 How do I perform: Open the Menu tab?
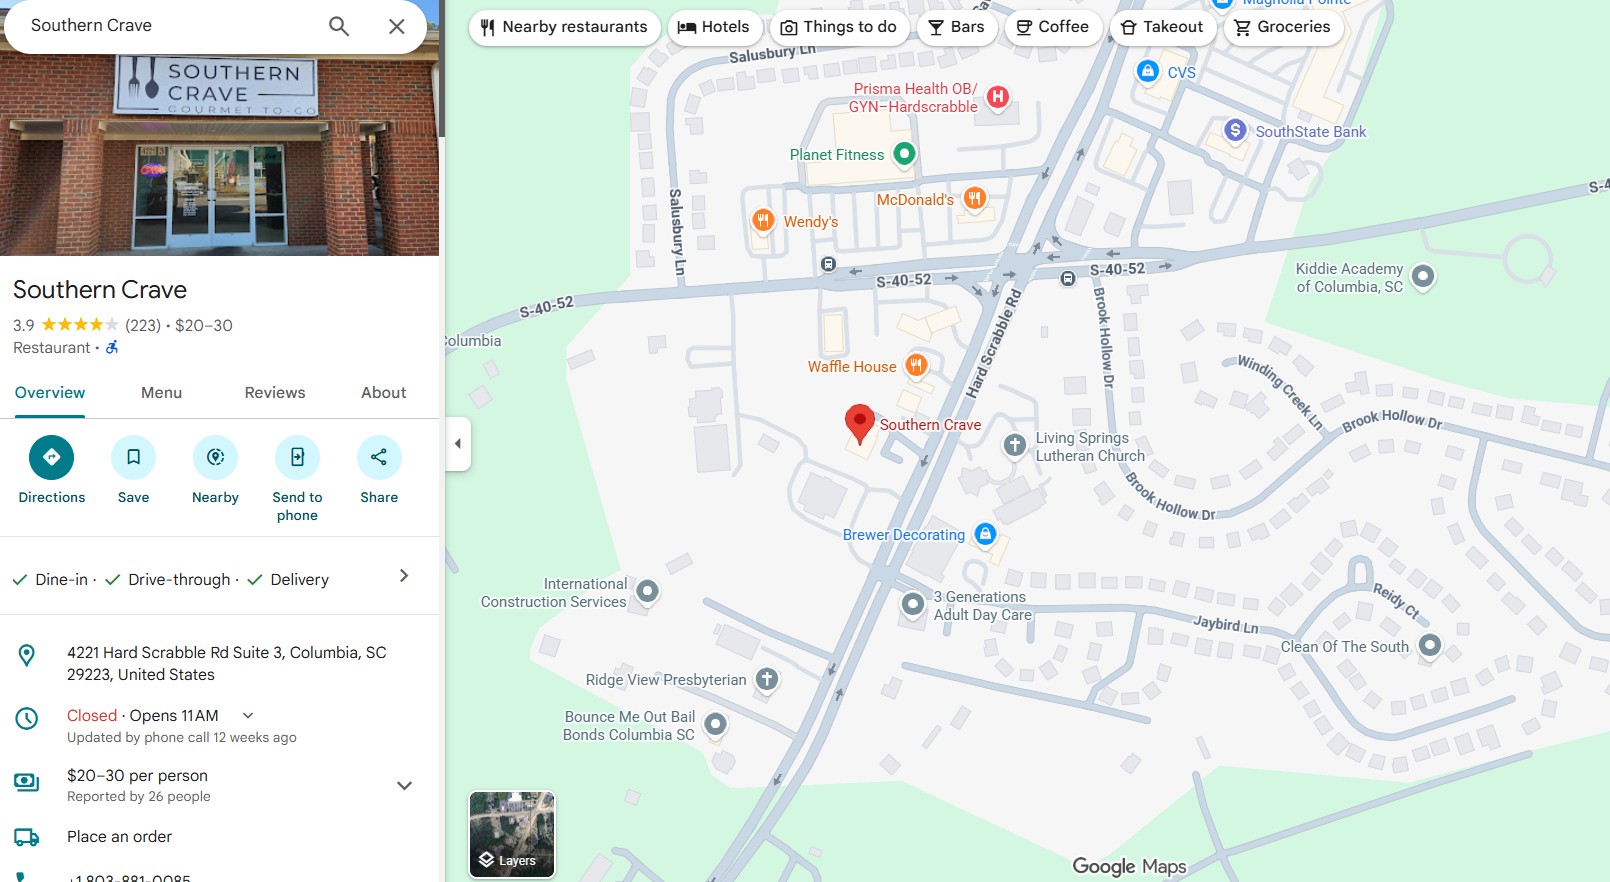(x=161, y=392)
